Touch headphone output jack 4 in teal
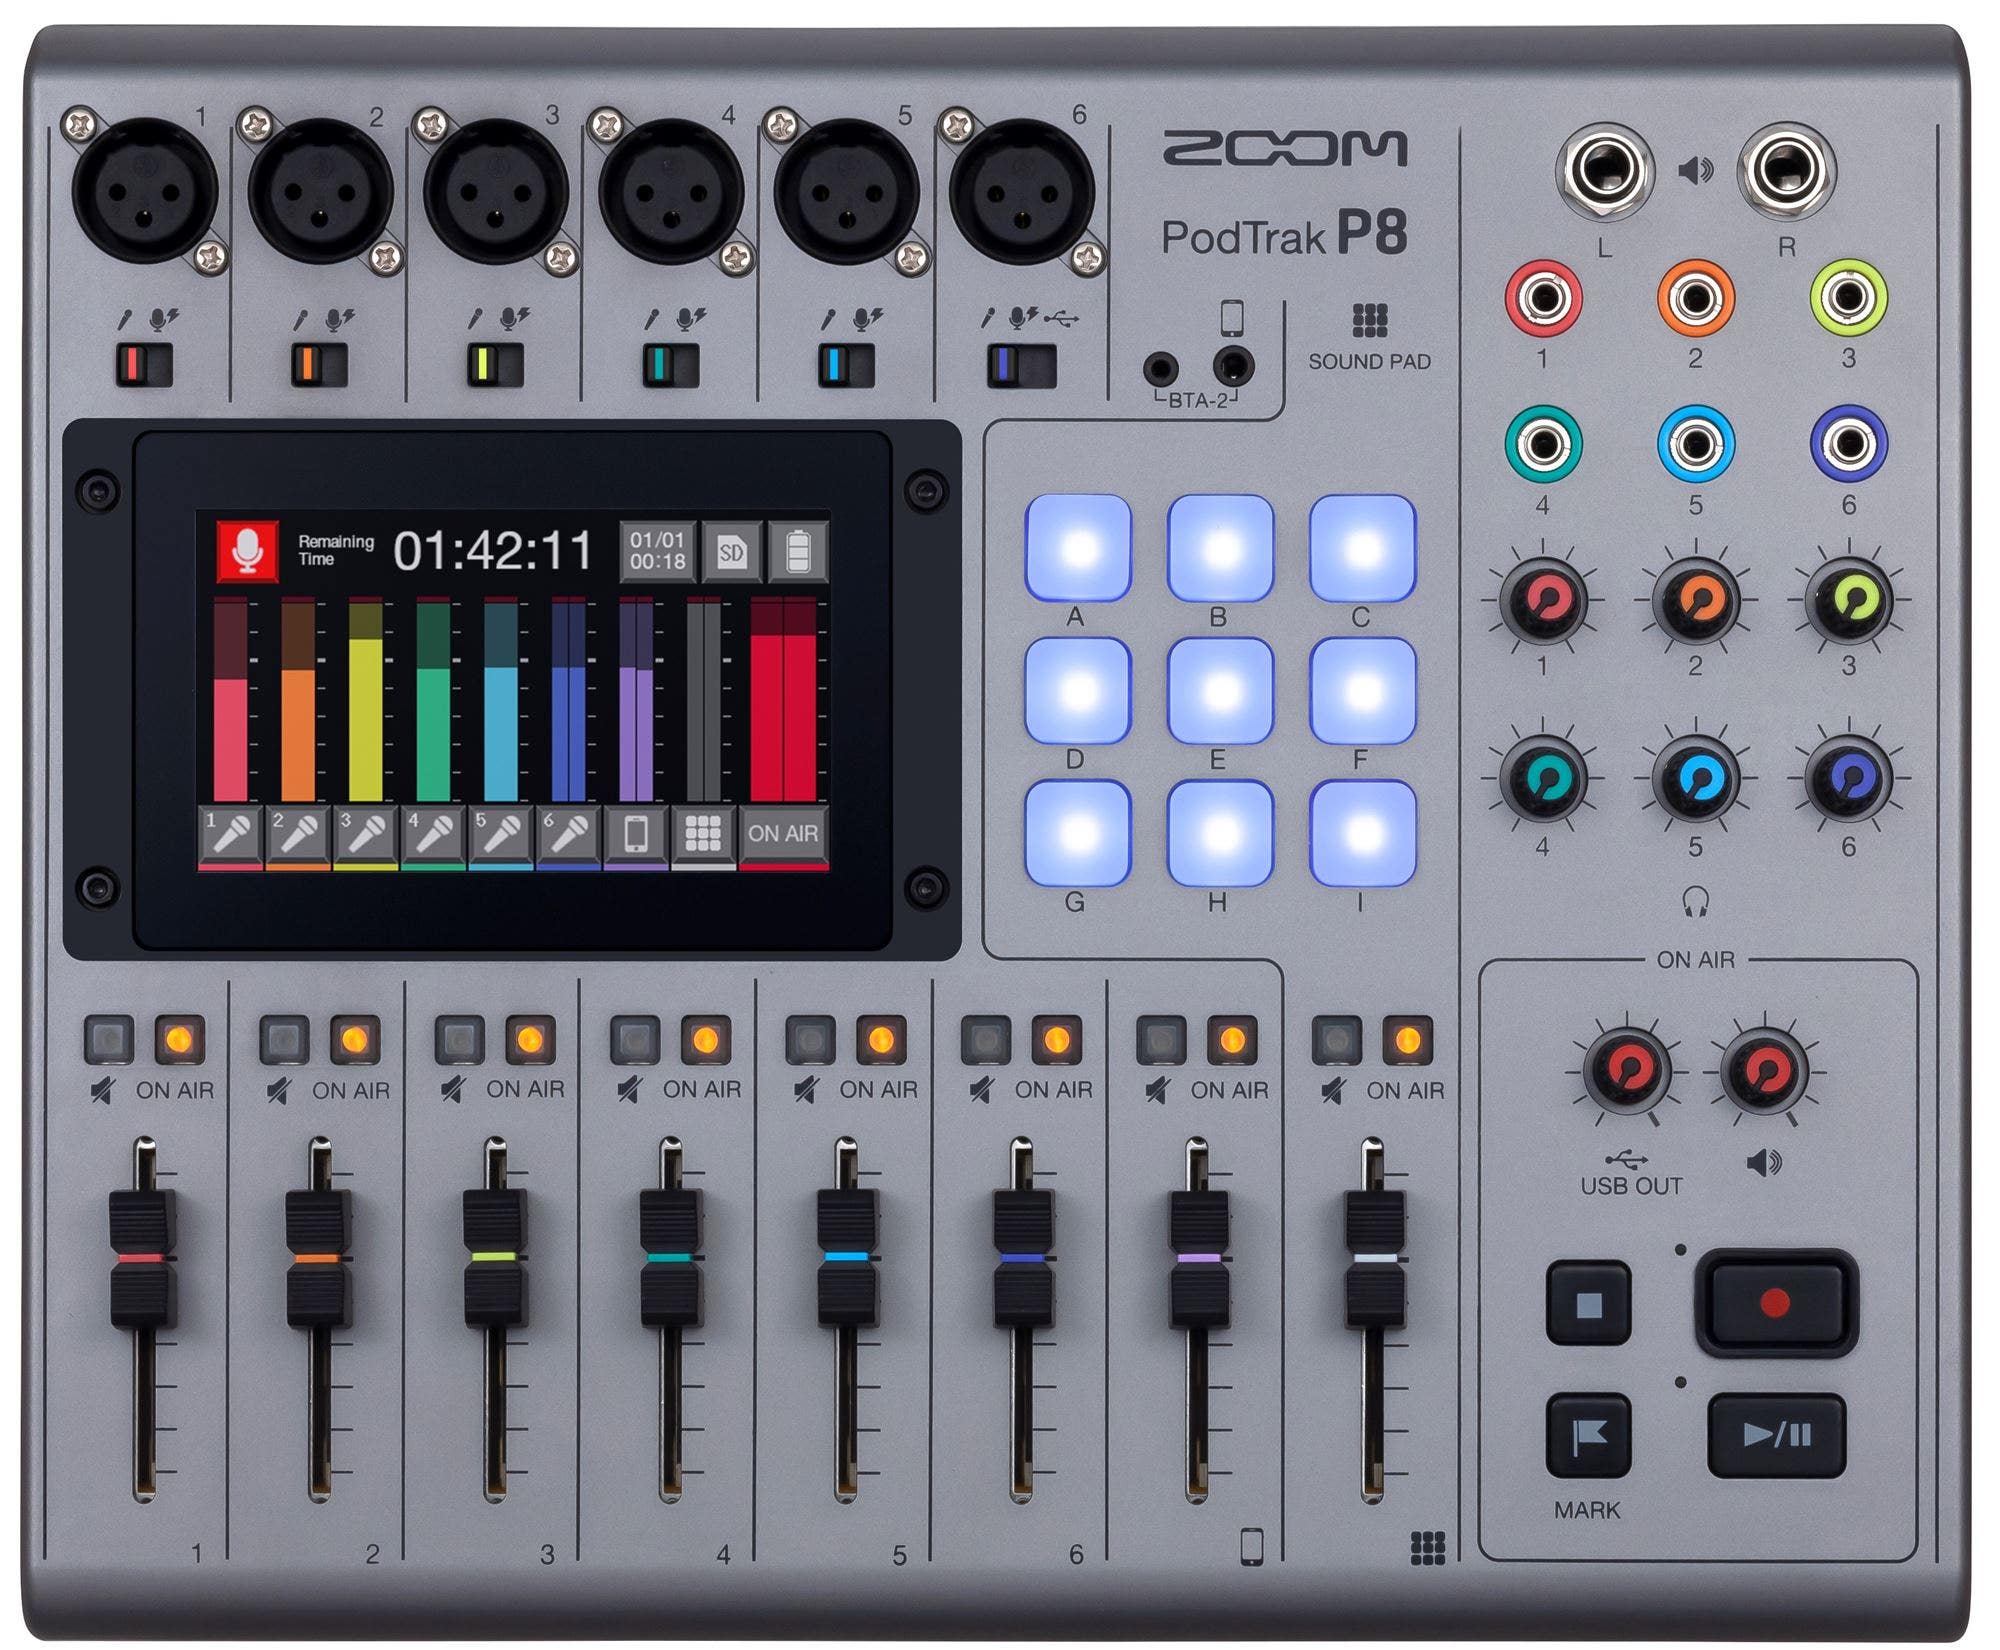This screenshot has height=1650, width=2000. pos(1543,444)
